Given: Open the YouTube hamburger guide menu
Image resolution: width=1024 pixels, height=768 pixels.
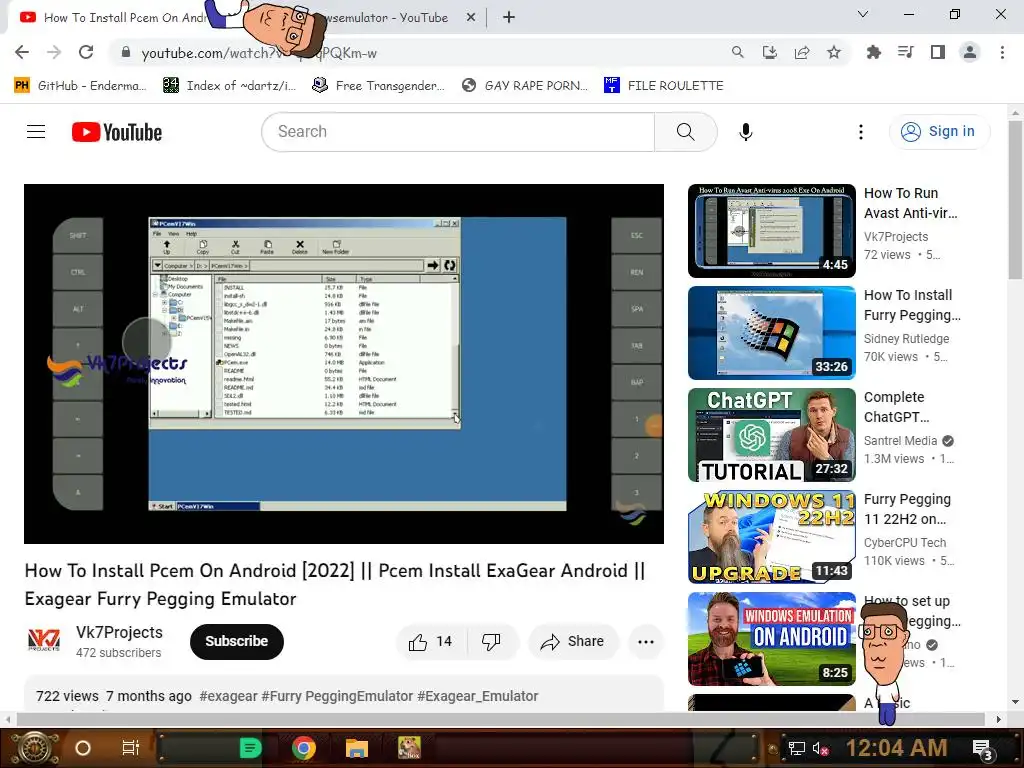Looking at the screenshot, I should (x=36, y=132).
